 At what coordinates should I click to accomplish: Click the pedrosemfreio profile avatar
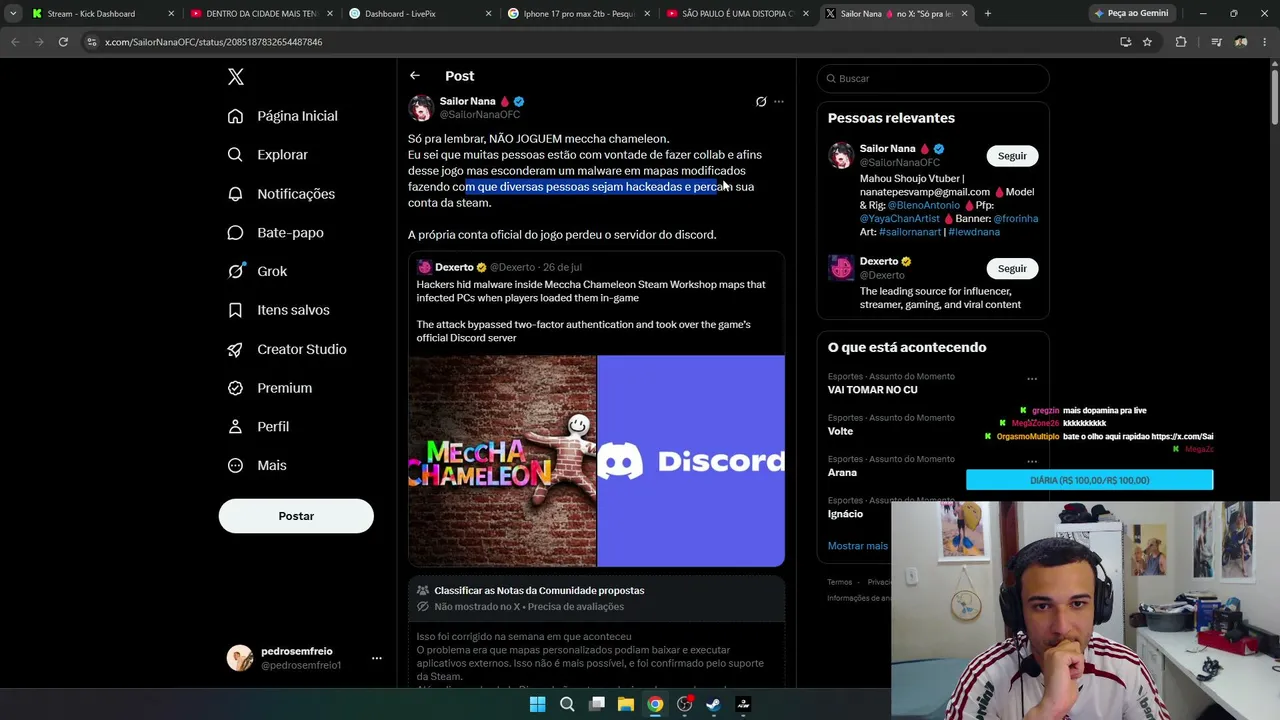[240, 658]
